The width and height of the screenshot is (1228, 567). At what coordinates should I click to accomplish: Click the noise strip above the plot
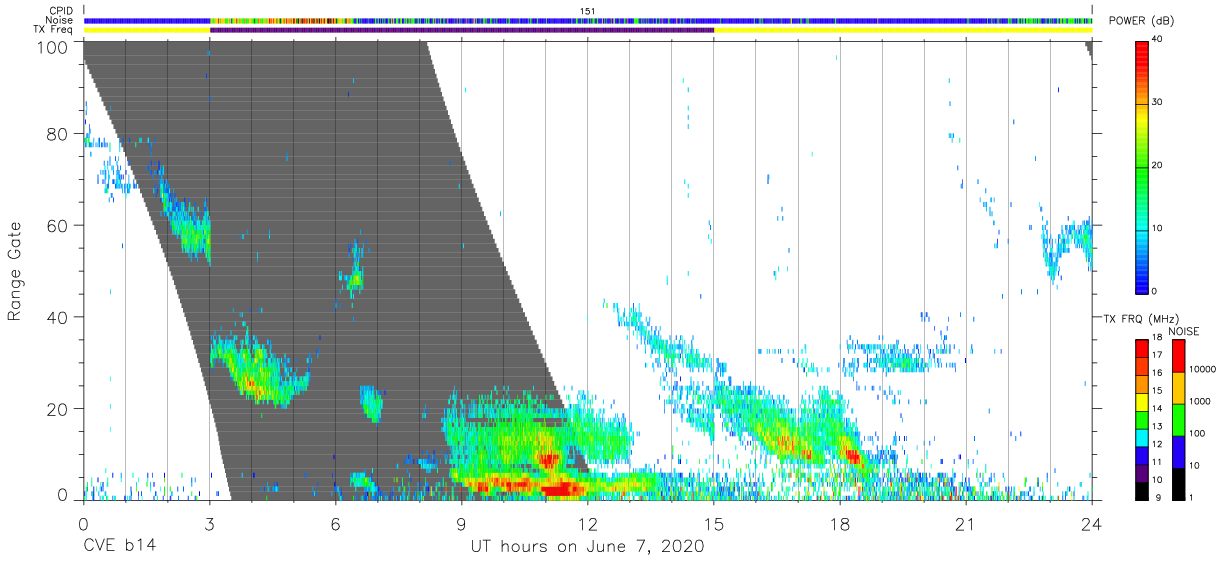click(x=588, y=20)
